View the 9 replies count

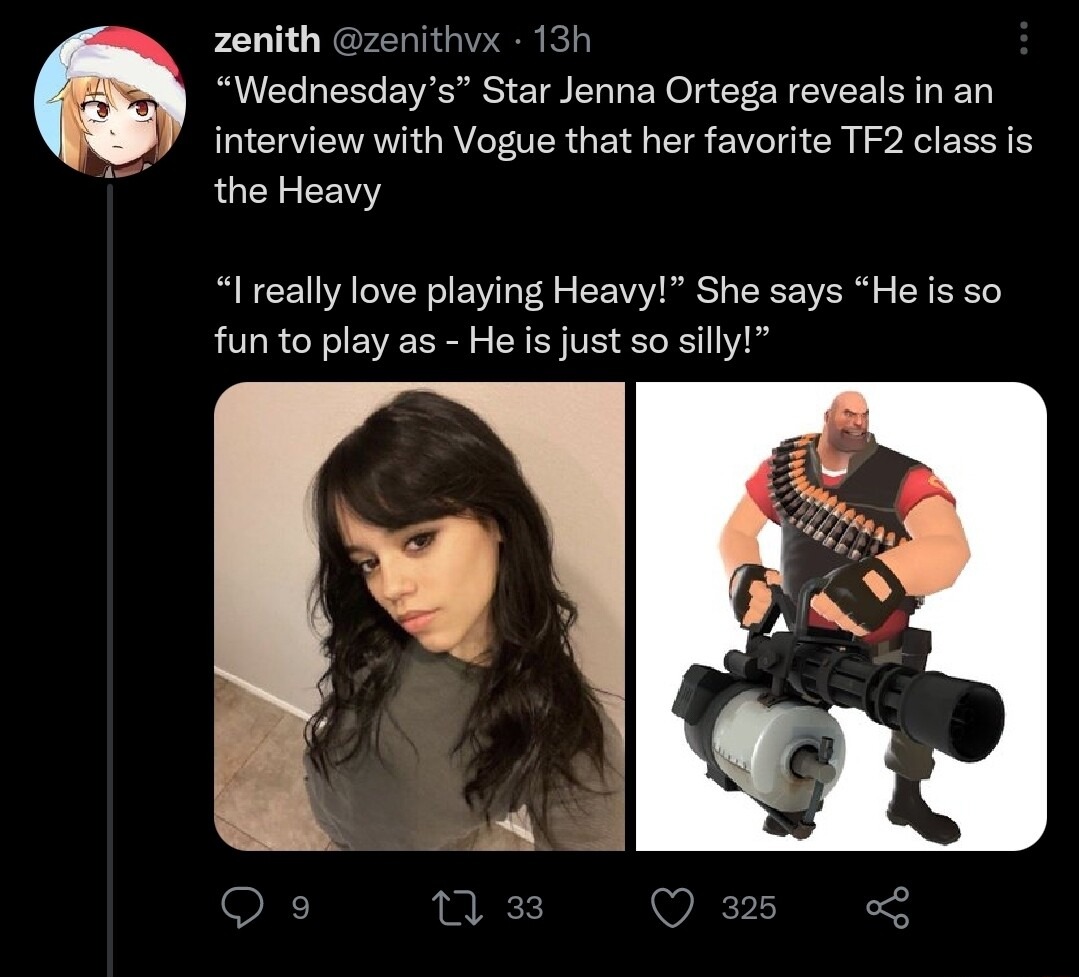[x=297, y=907]
